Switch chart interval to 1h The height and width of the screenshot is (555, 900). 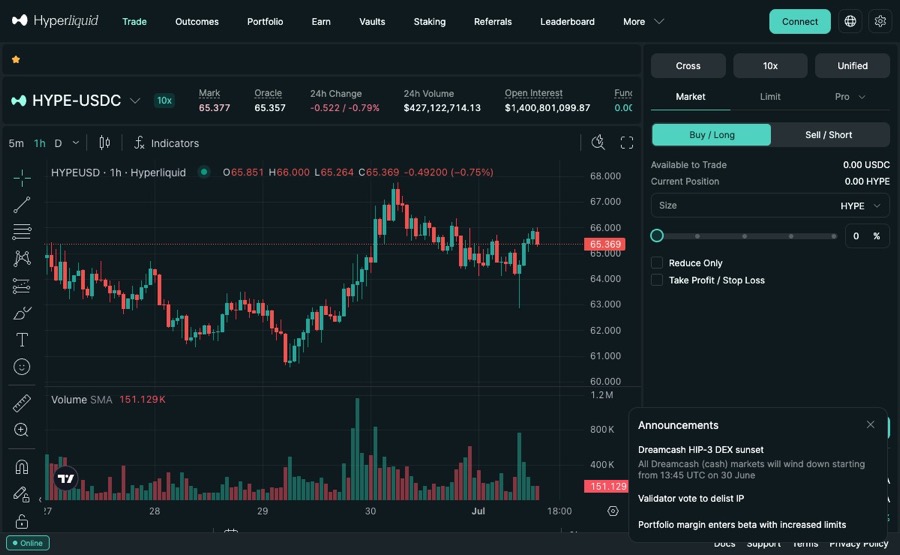(x=40, y=143)
